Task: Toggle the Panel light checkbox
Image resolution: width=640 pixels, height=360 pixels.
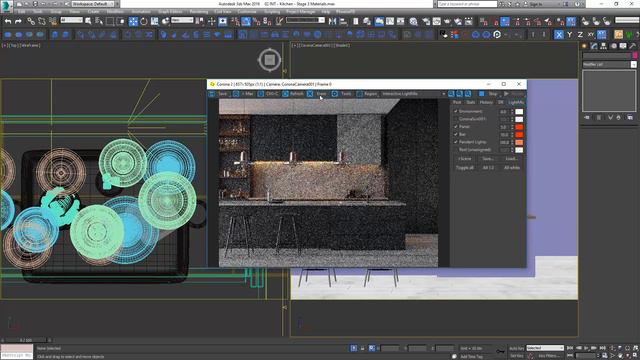Action: tap(456, 127)
